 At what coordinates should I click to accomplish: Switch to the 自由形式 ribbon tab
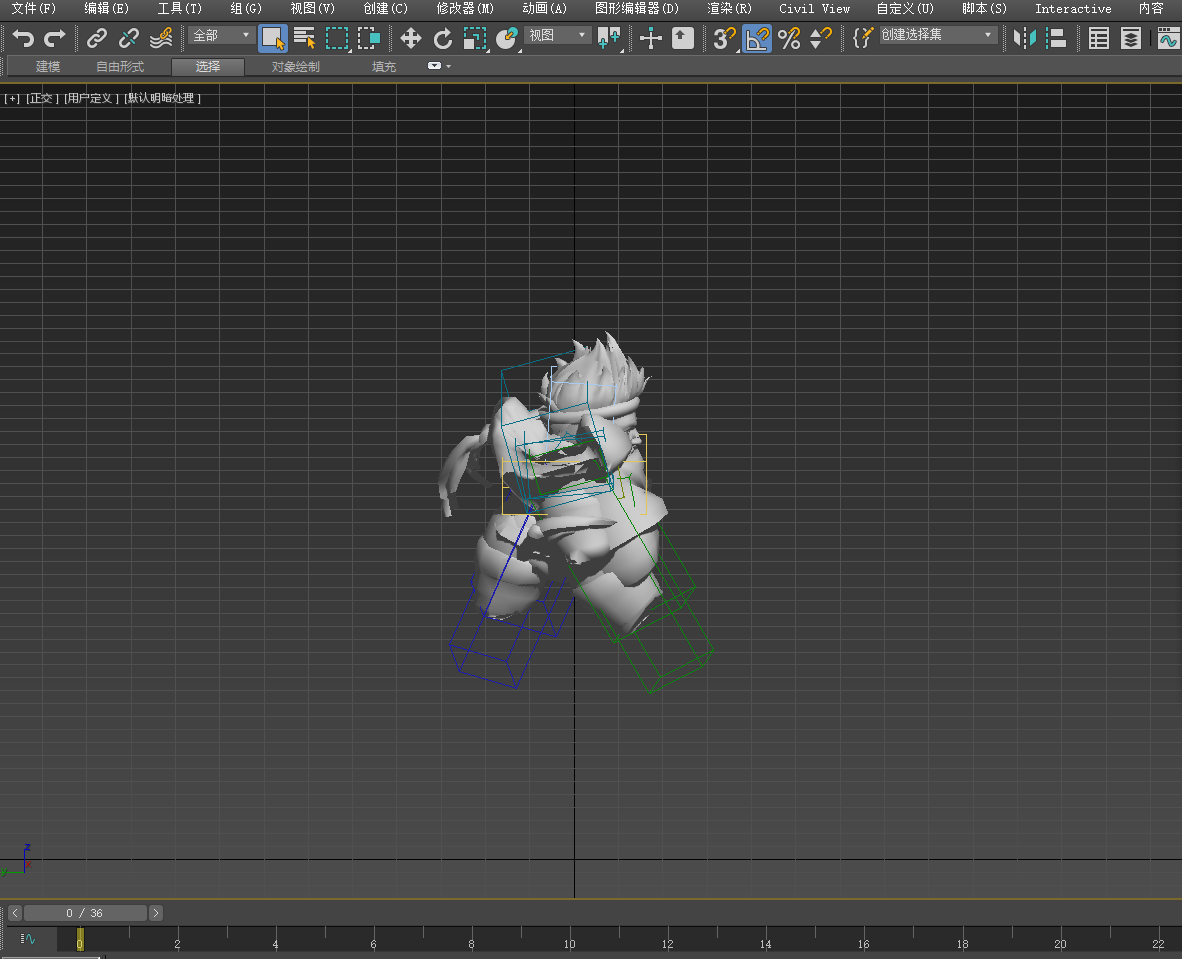coord(120,67)
